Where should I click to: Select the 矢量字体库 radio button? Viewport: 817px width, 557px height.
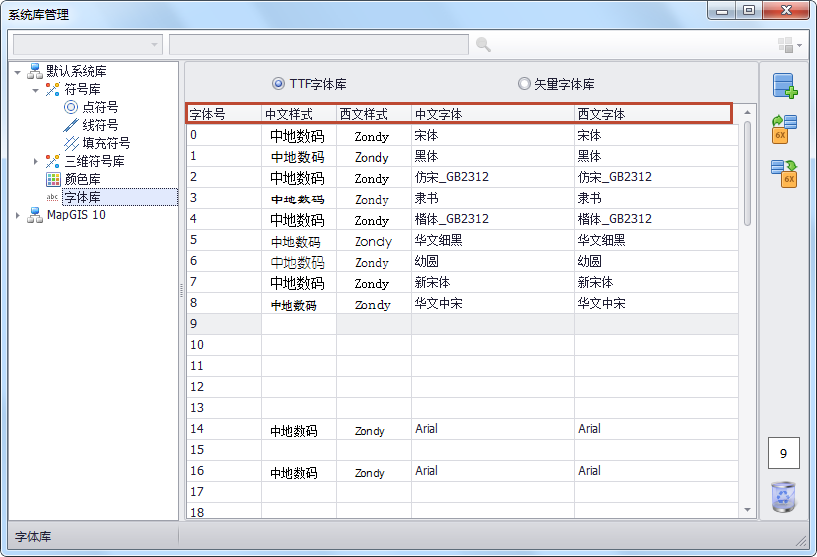pyautogui.click(x=524, y=84)
